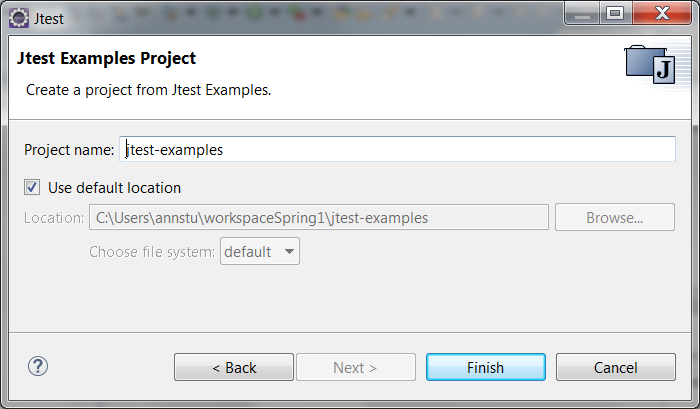This screenshot has width=700, height=409.
Task: Click the Browse... button
Action: pos(615,217)
